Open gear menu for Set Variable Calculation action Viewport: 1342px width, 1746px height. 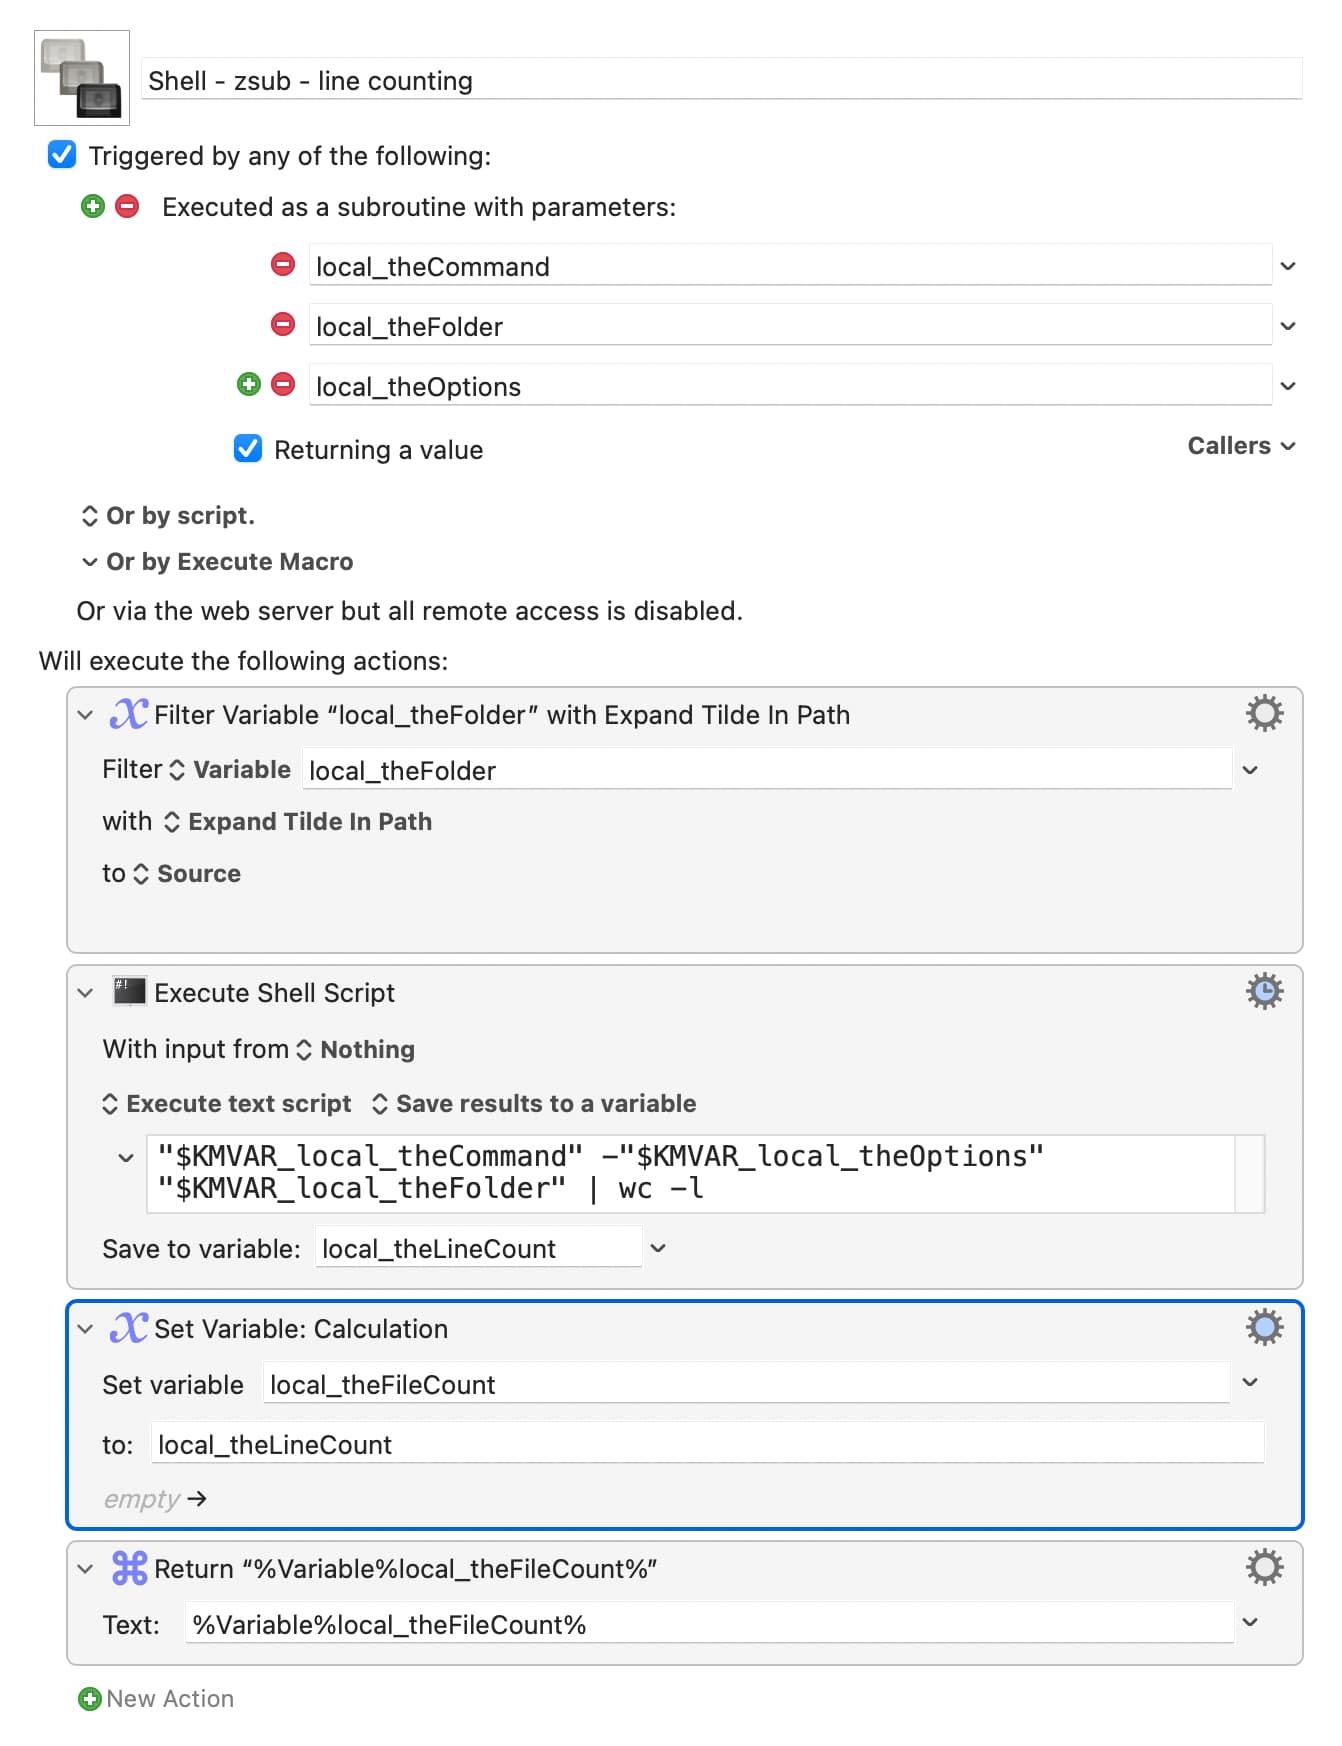(x=1264, y=1327)
